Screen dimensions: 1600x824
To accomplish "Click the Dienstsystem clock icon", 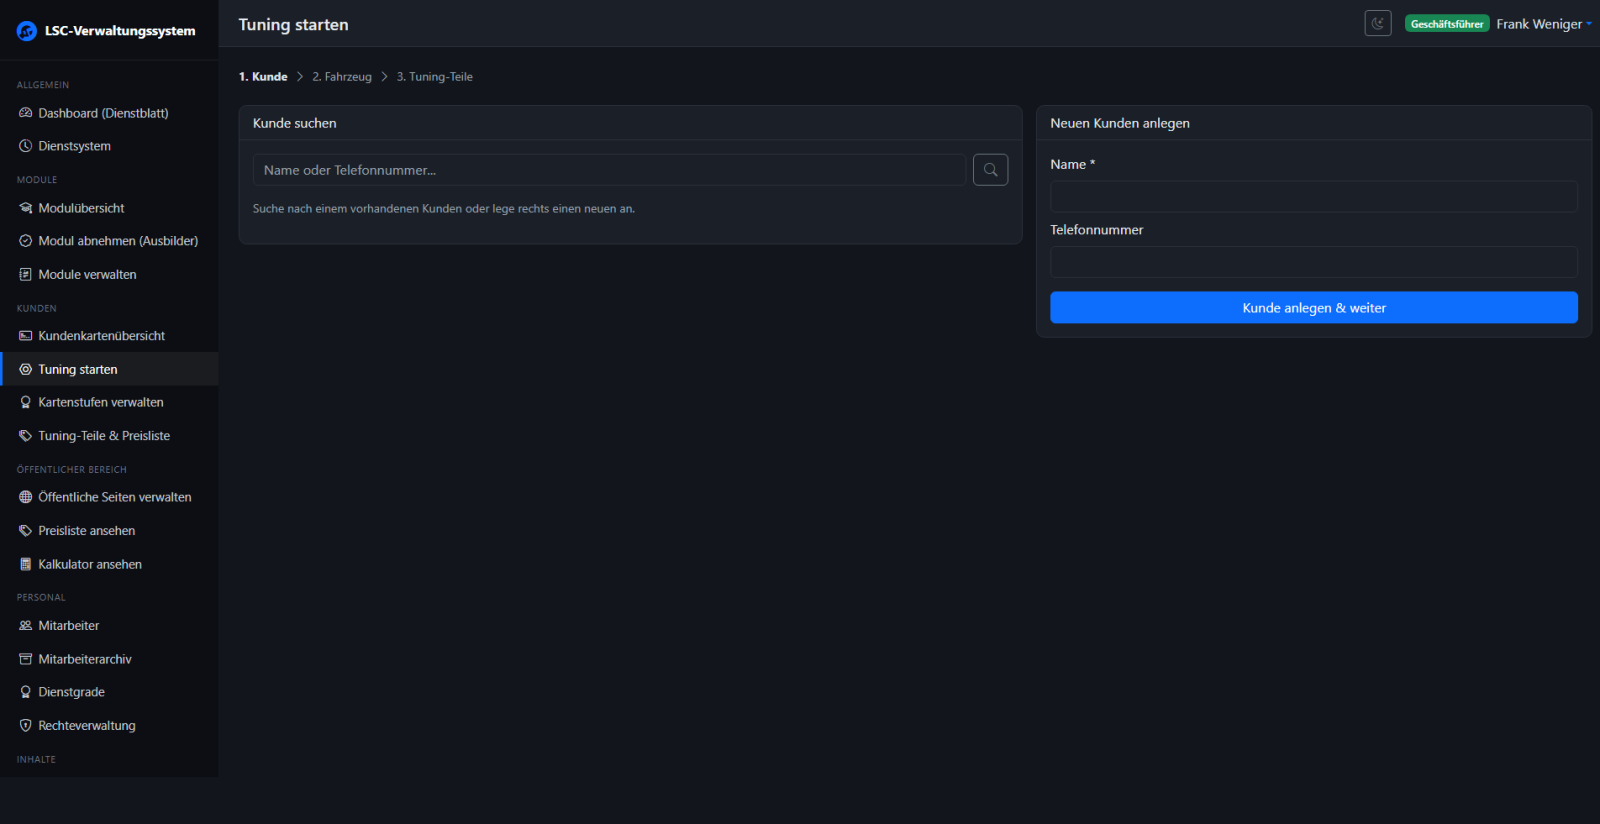I will click(x=26, y=146).
